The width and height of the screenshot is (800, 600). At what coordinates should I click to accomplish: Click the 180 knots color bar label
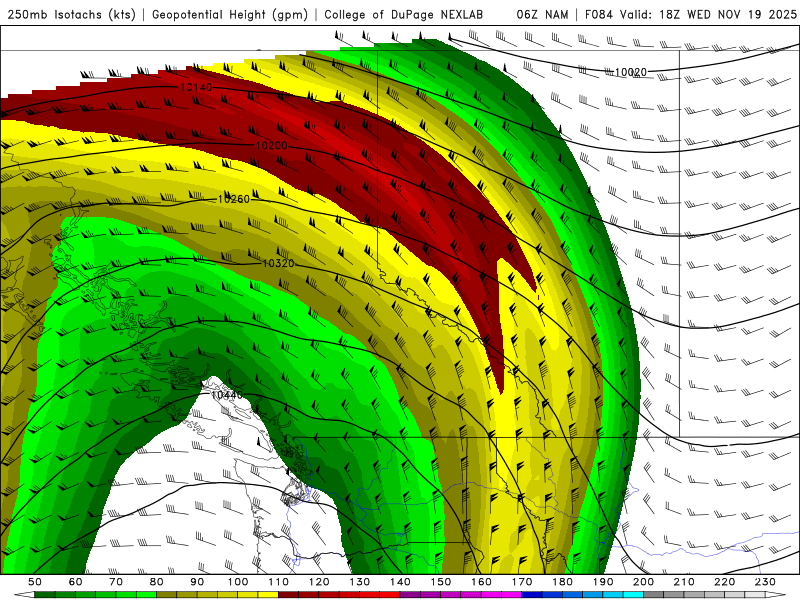tap(562, 582)
